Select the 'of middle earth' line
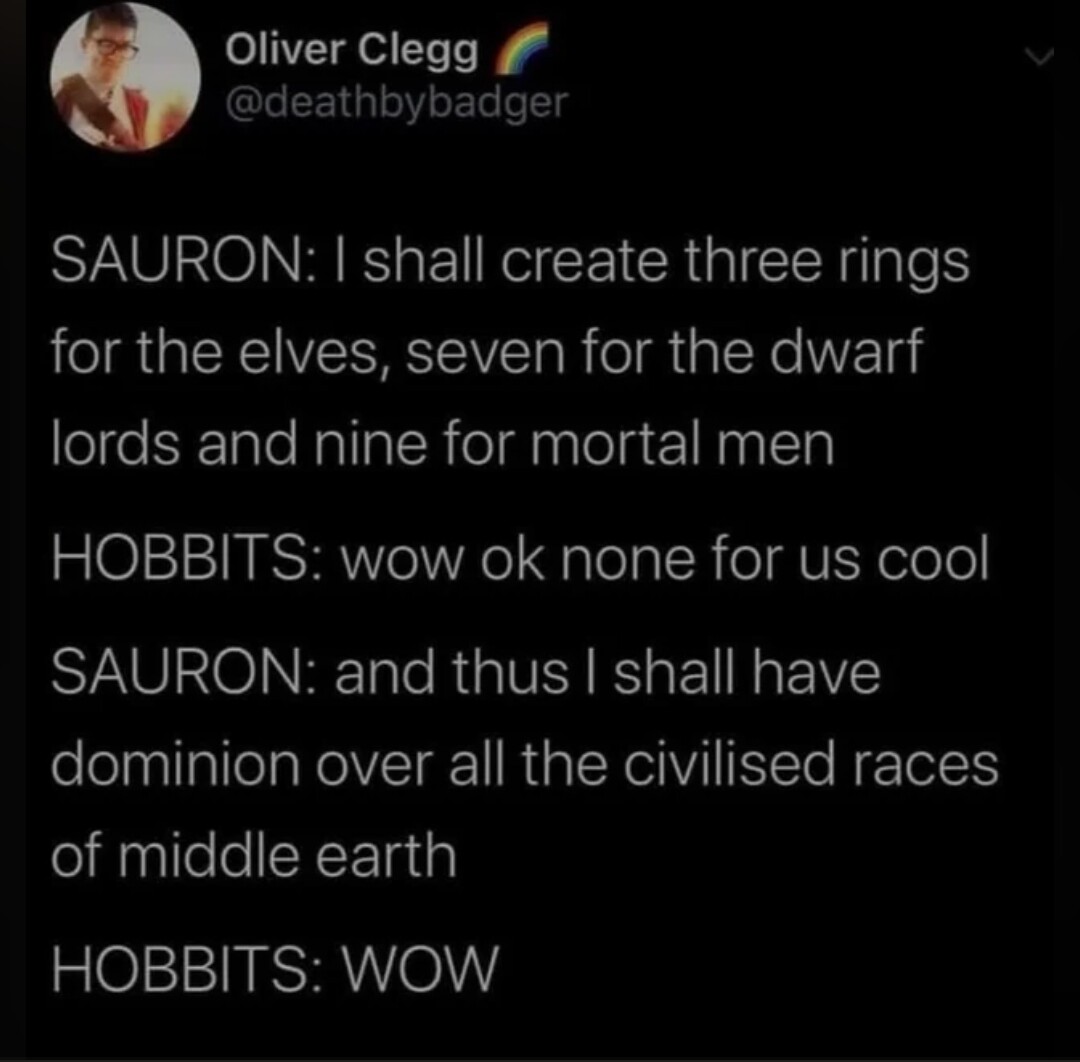The width and height of the screenshot is (1080, 1062). [x=254, y=855]
